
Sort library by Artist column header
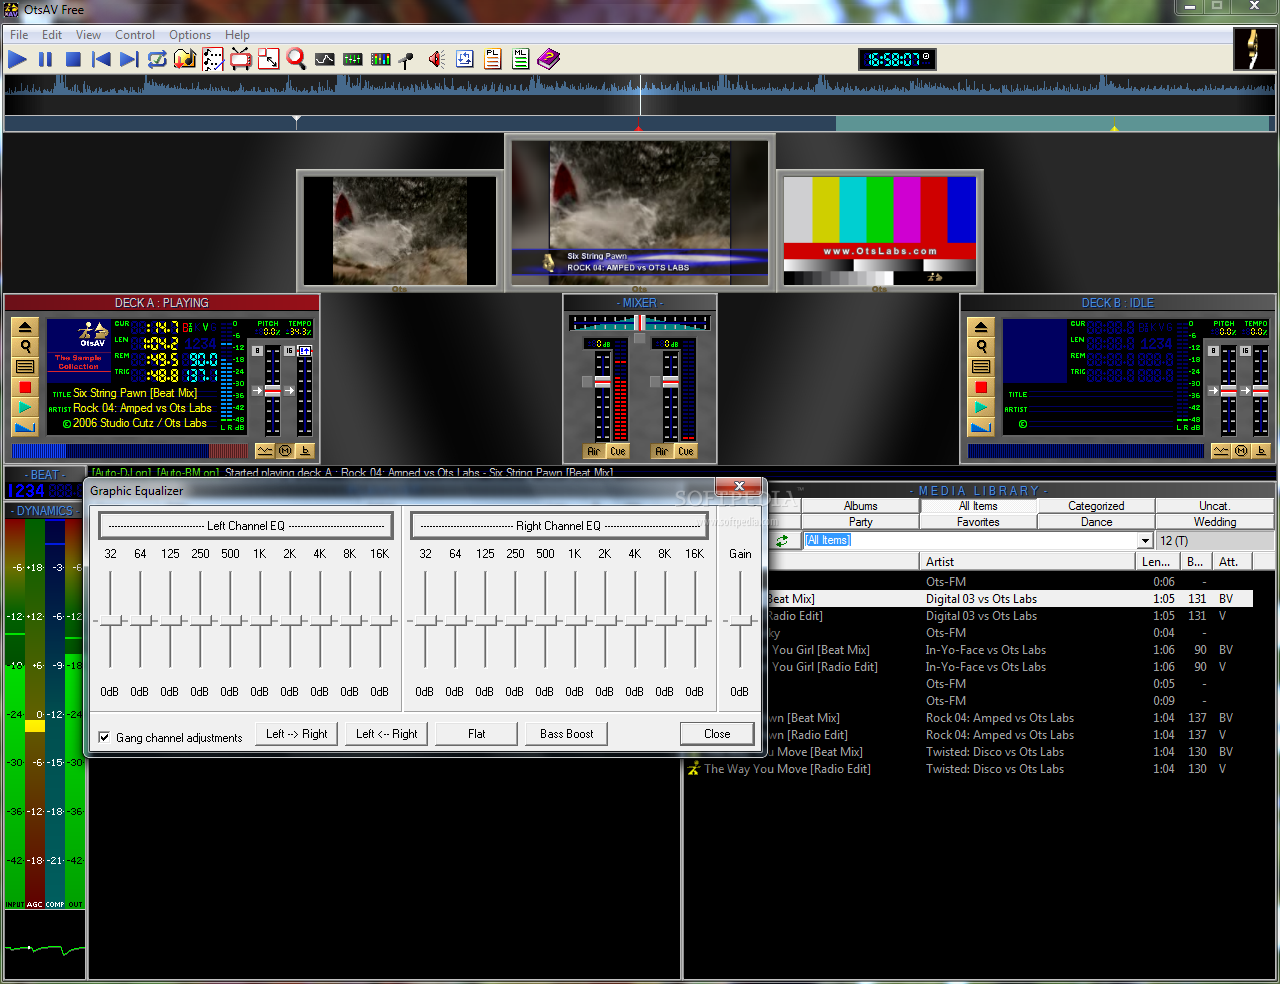pos(1029,562)
